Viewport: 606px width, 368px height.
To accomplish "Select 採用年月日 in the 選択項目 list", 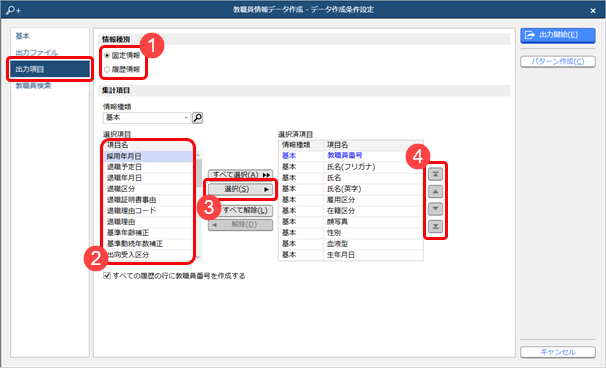I will point(149,157).
